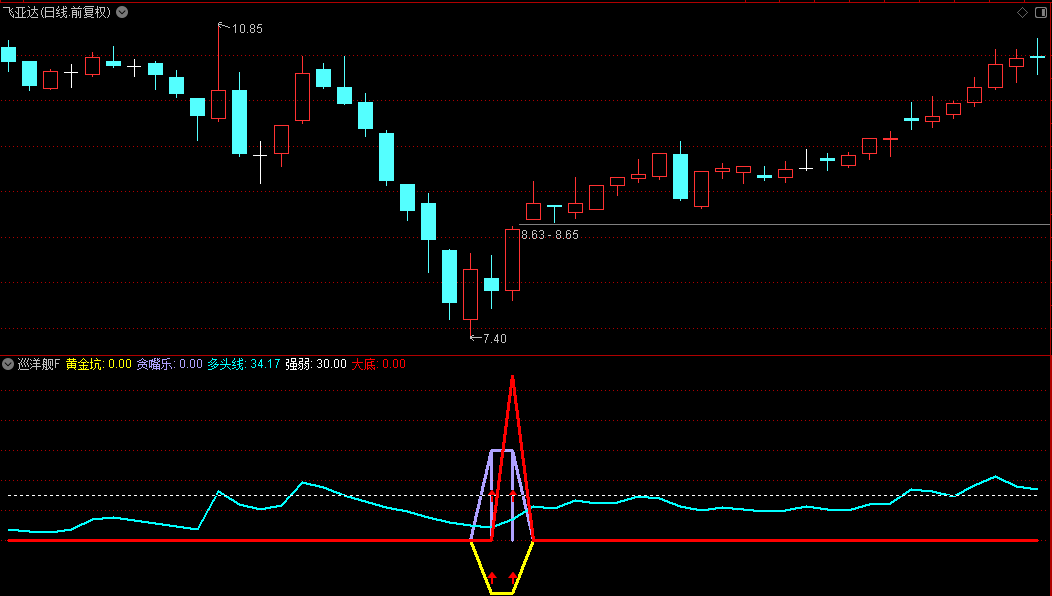Click the horizontal gap line right of 8.63 - 8.65

click(784, 224)
